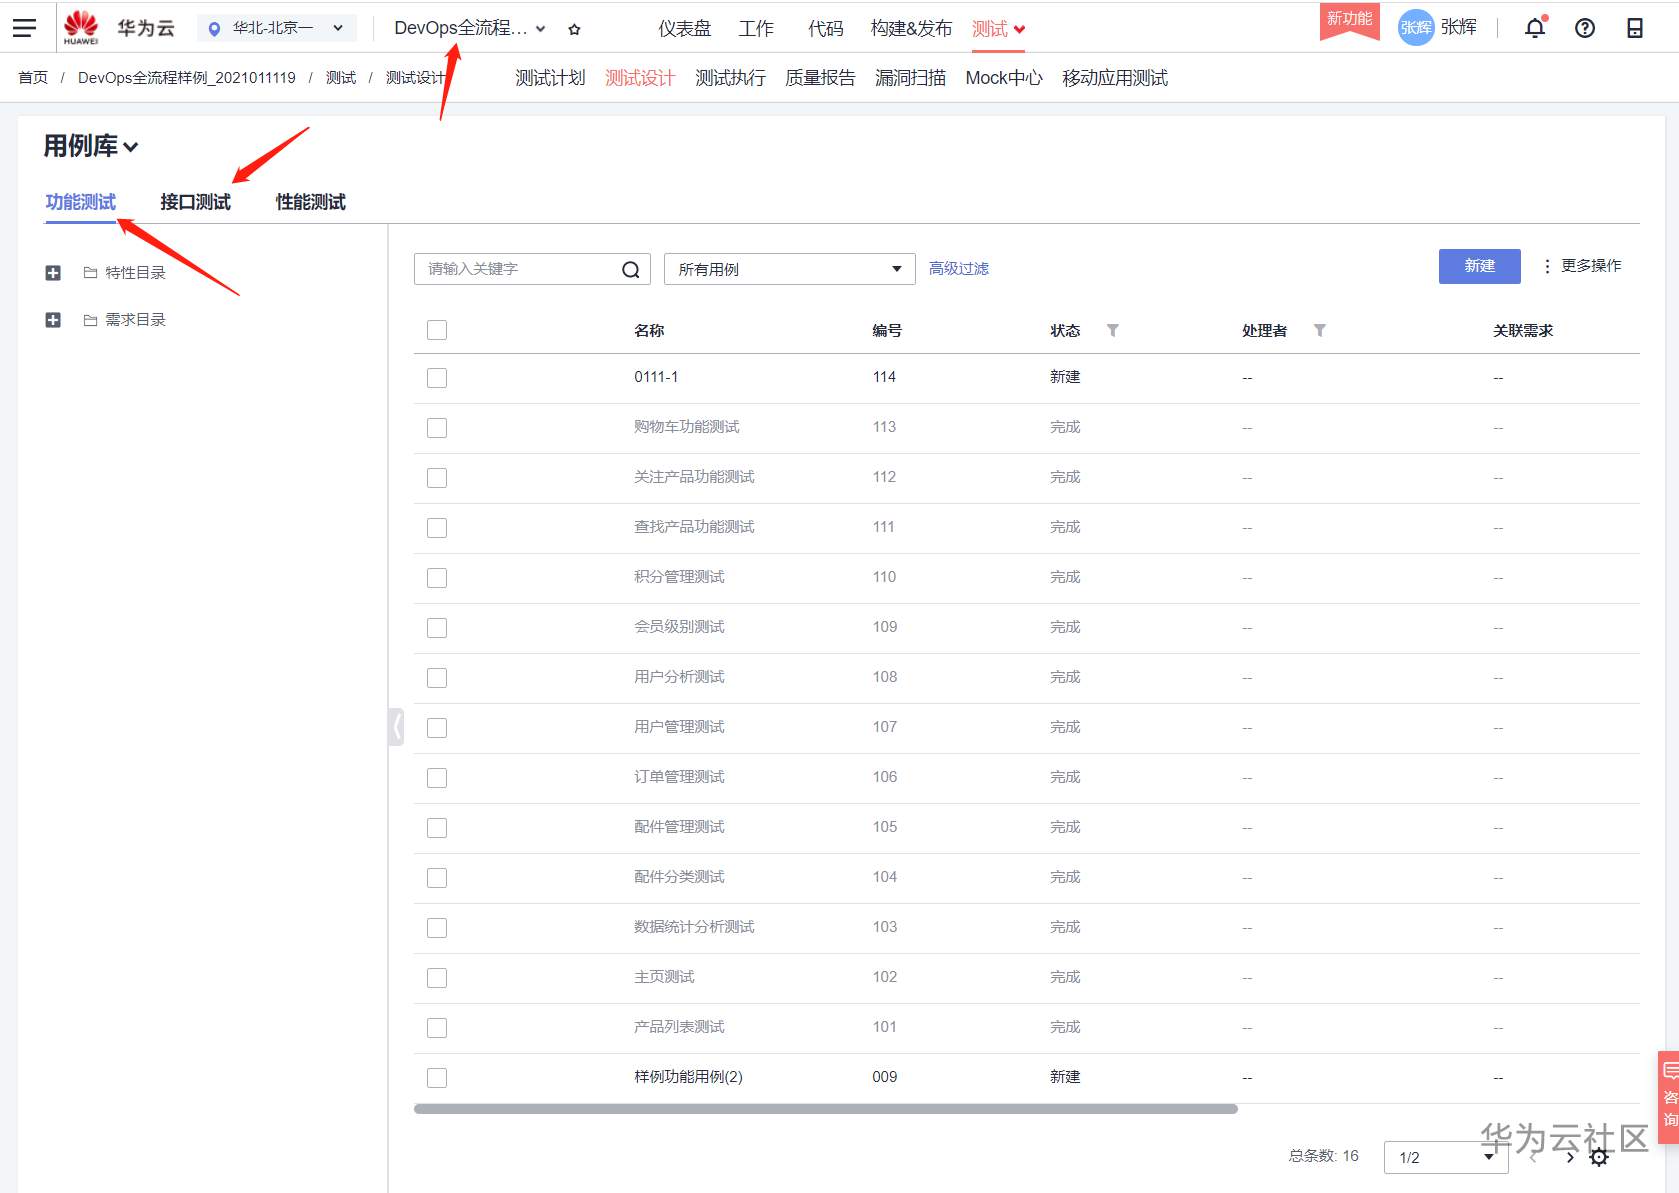Viewport: 1679px width, 1193px height.
Task: Tick the 查找产品功能测试 row checkbox
Action: click(437, 528)
